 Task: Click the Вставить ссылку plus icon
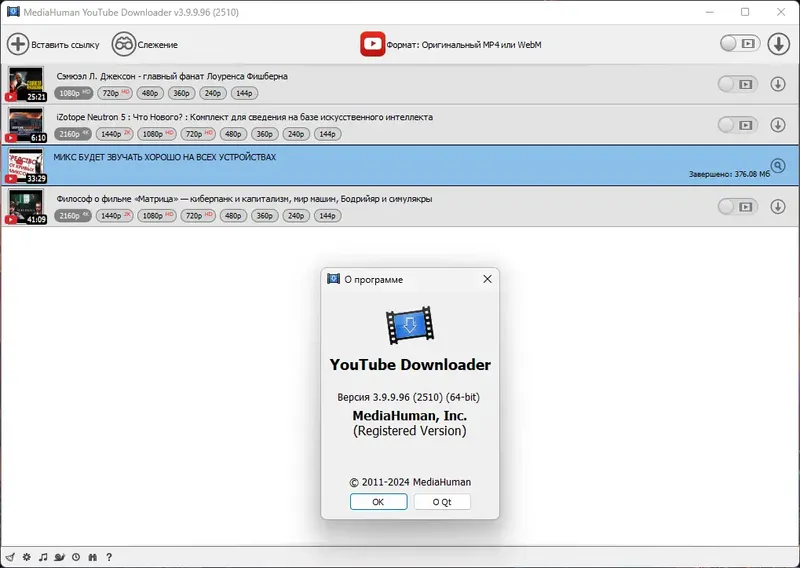18,44
